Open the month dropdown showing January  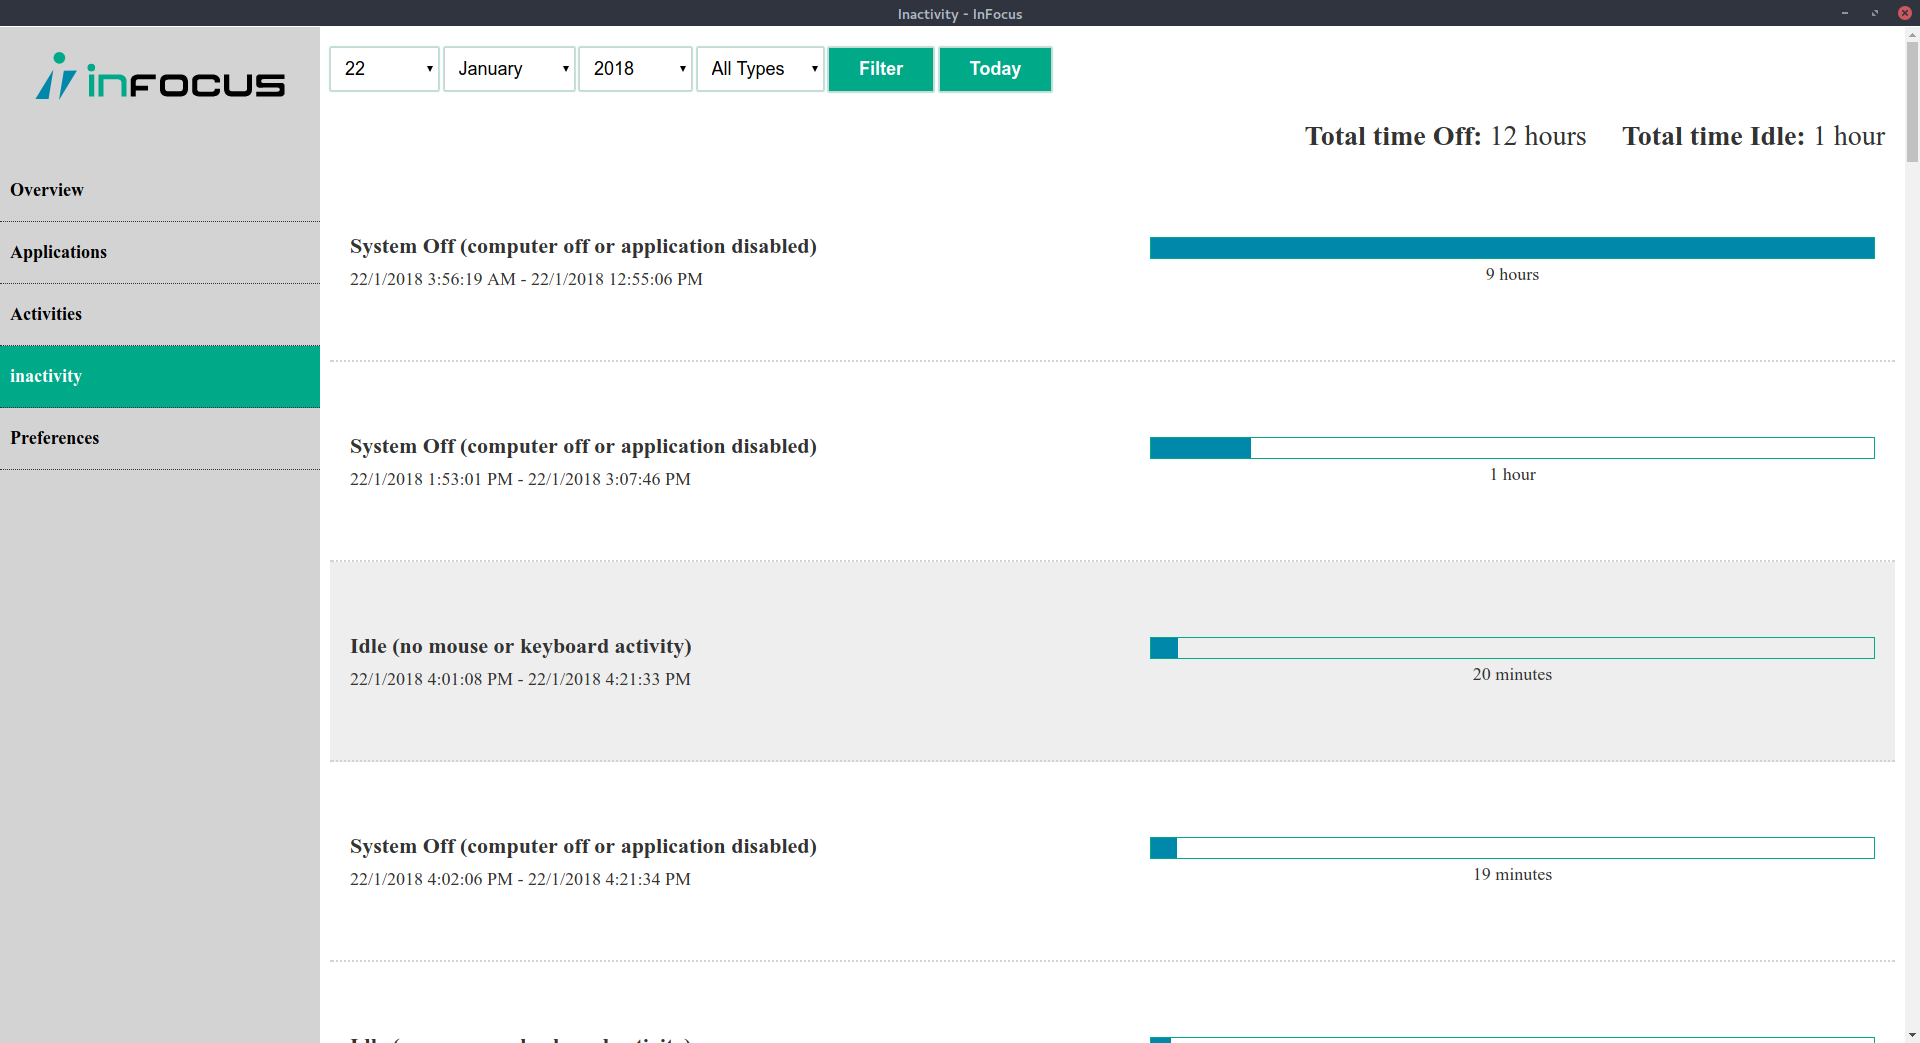tap(509, 69)
